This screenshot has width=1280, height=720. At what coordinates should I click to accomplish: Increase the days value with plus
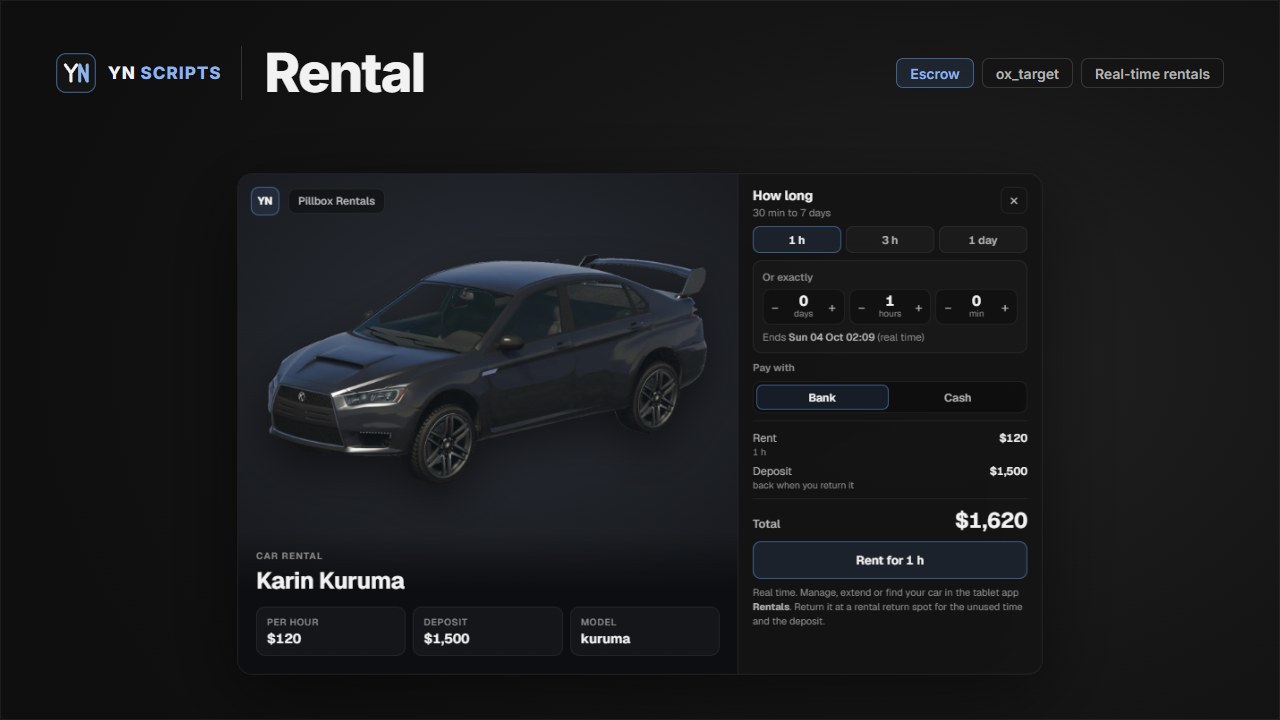[832, 308]
